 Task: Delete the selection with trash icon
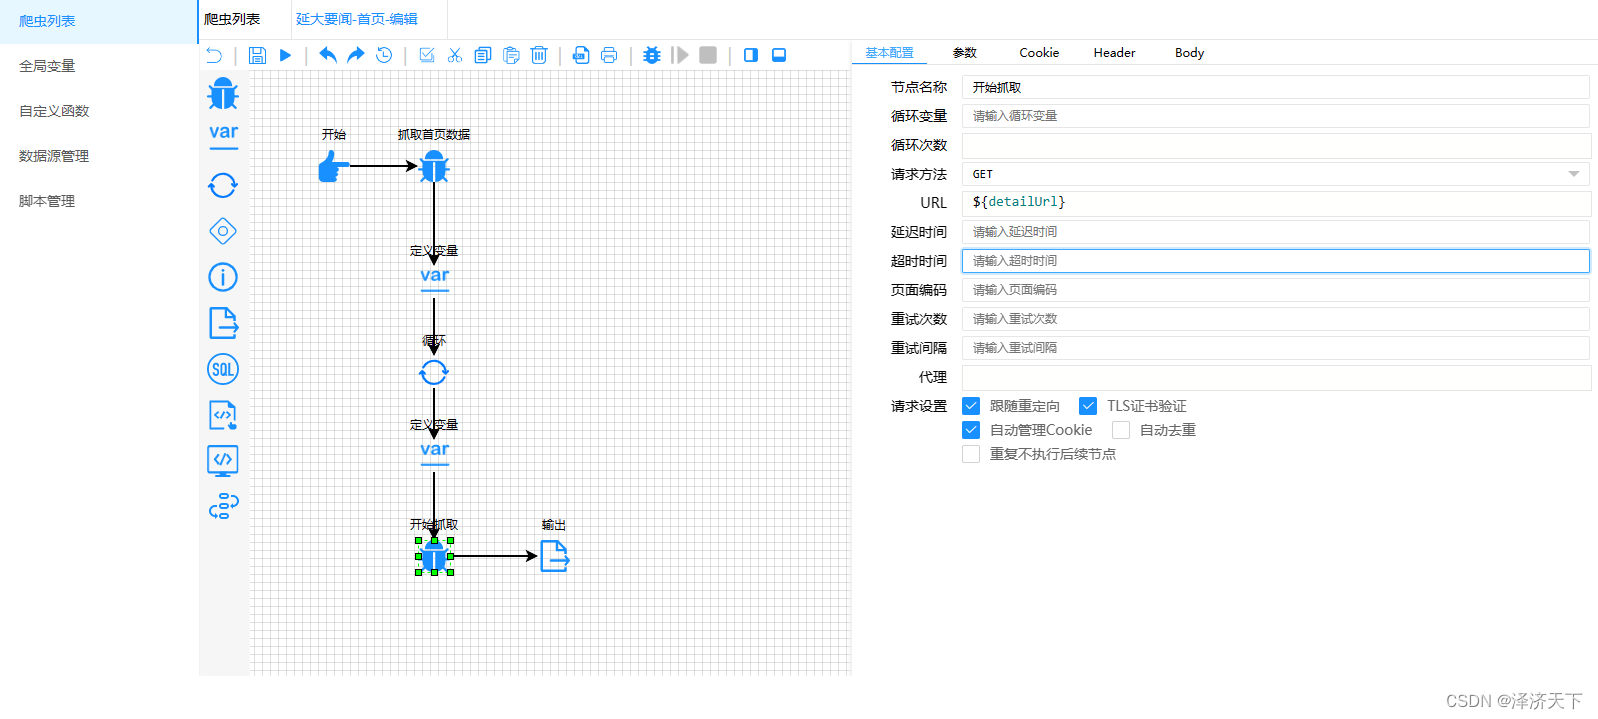(x=539, y=55)
